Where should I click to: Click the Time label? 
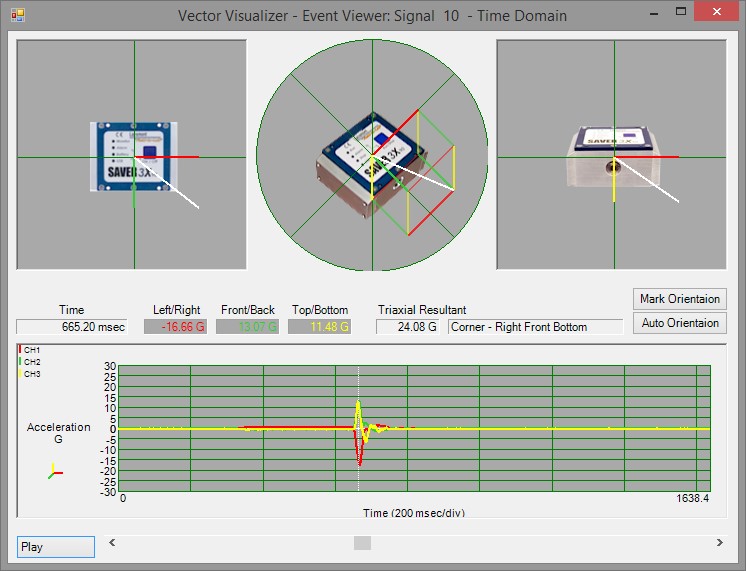71,310
